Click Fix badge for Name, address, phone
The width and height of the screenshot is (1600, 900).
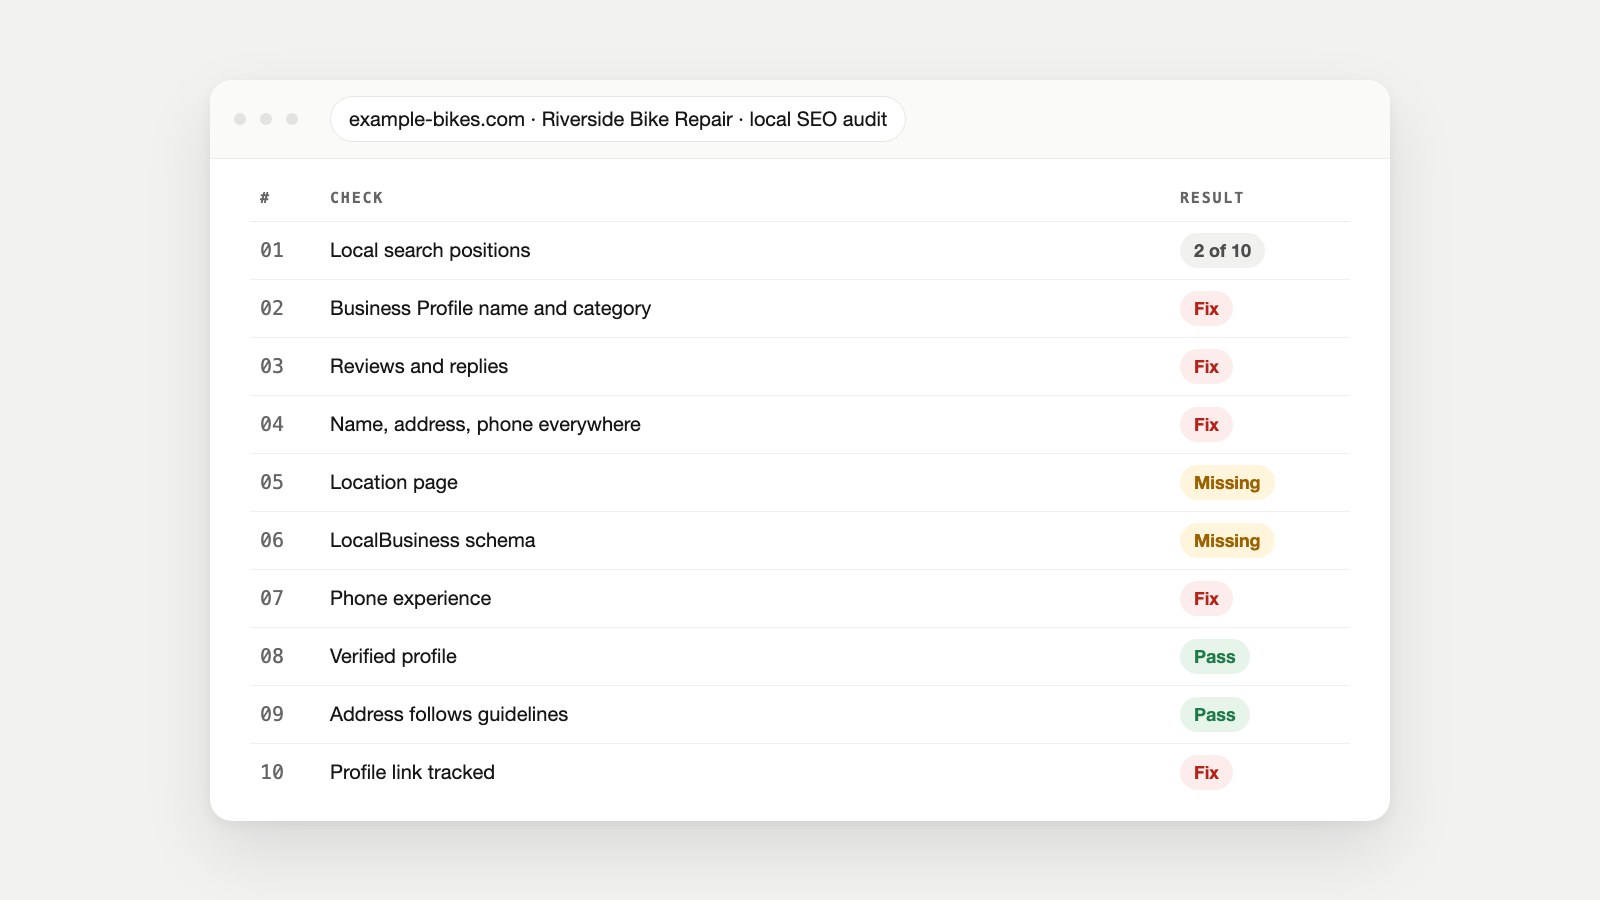[x=1206, y=425]
